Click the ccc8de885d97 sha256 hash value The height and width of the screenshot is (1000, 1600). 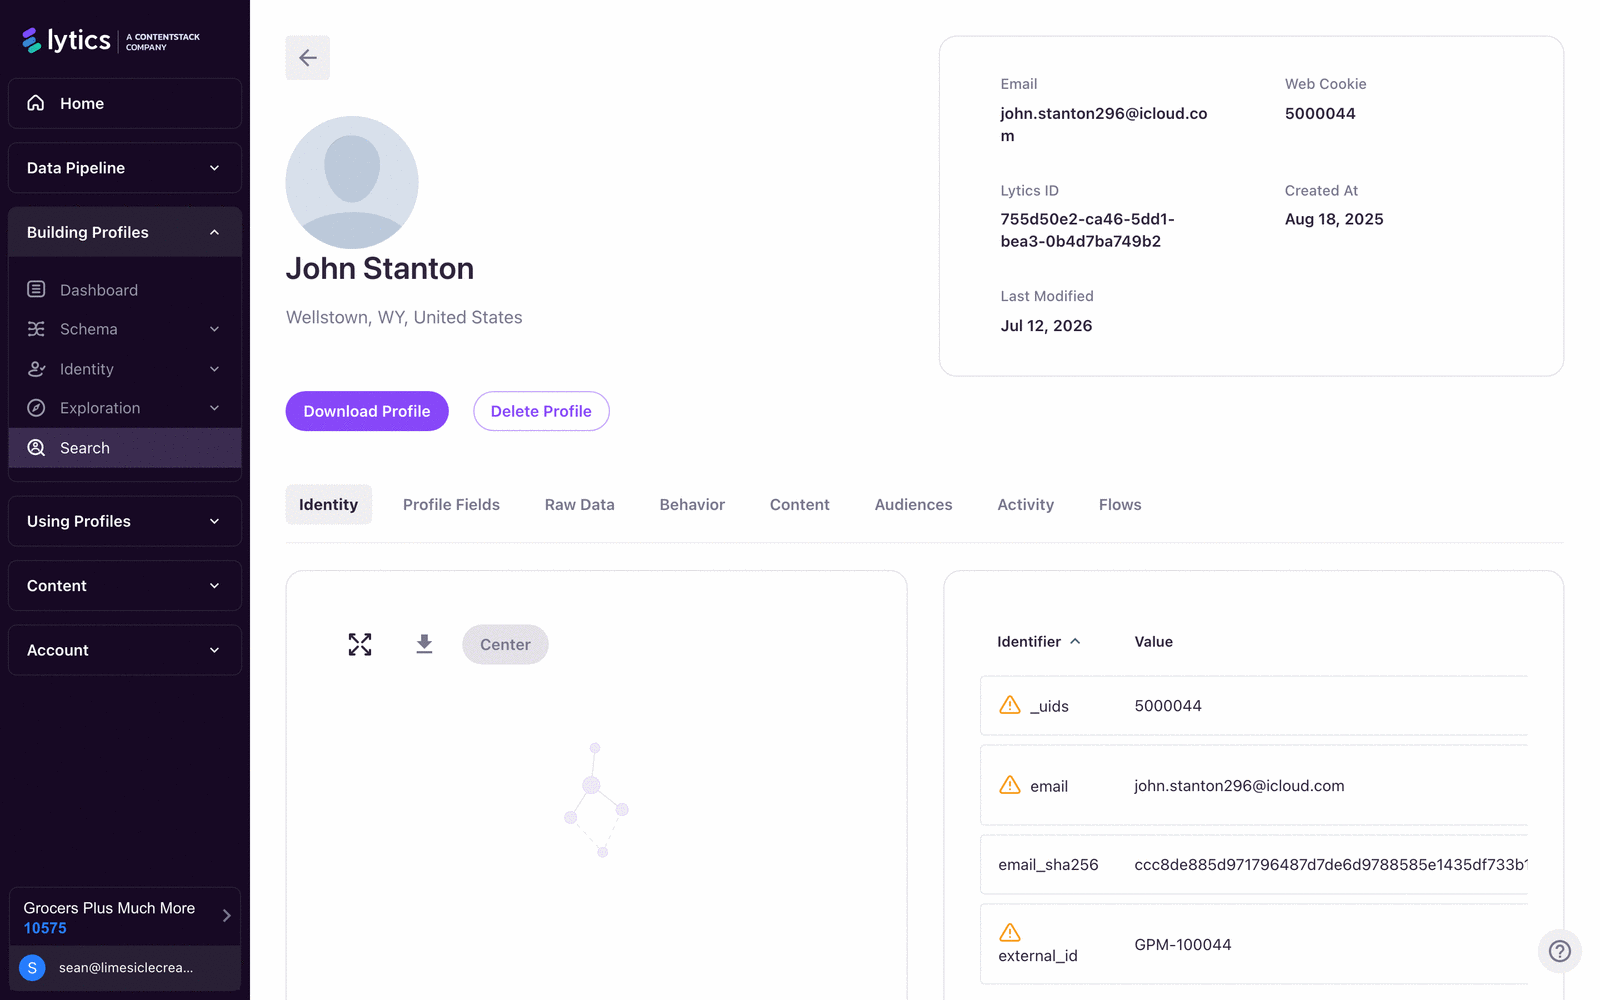[1330, 865]
